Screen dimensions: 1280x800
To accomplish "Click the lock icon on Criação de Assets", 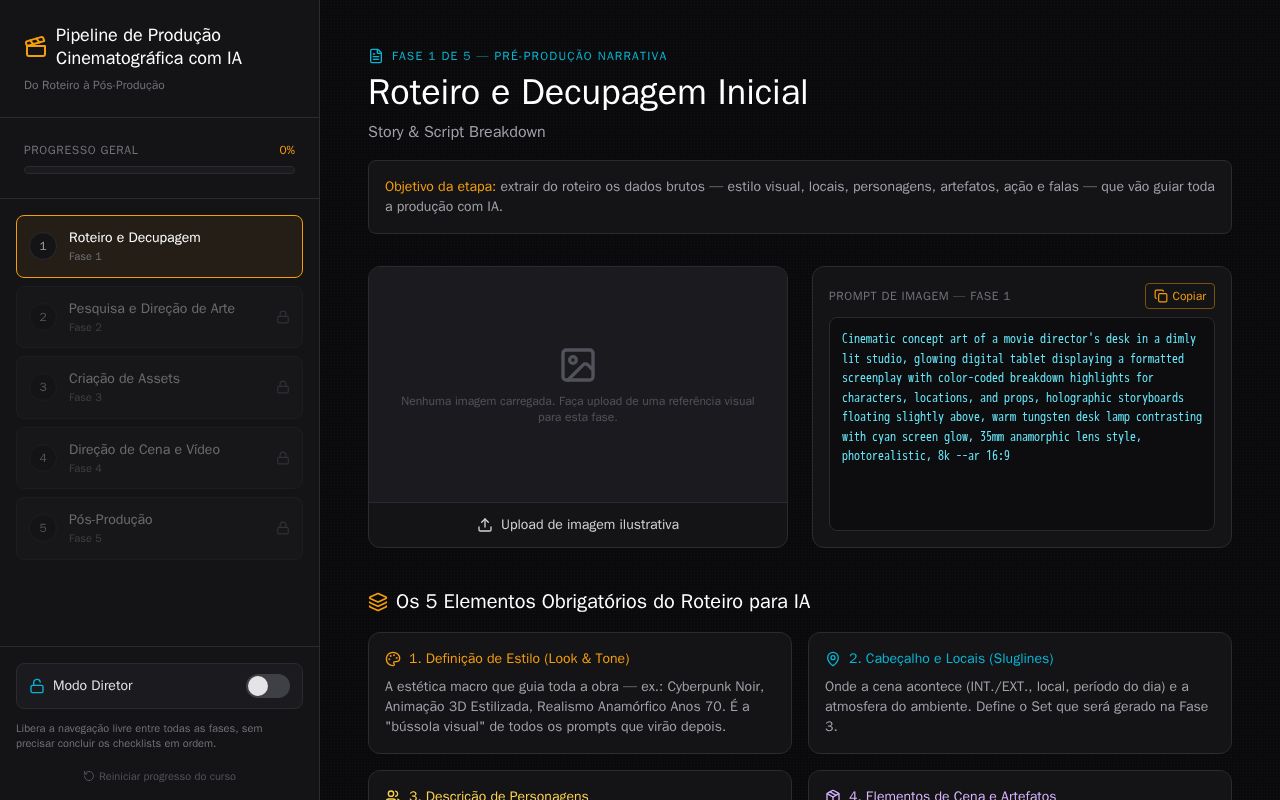I will click(283, 387).
